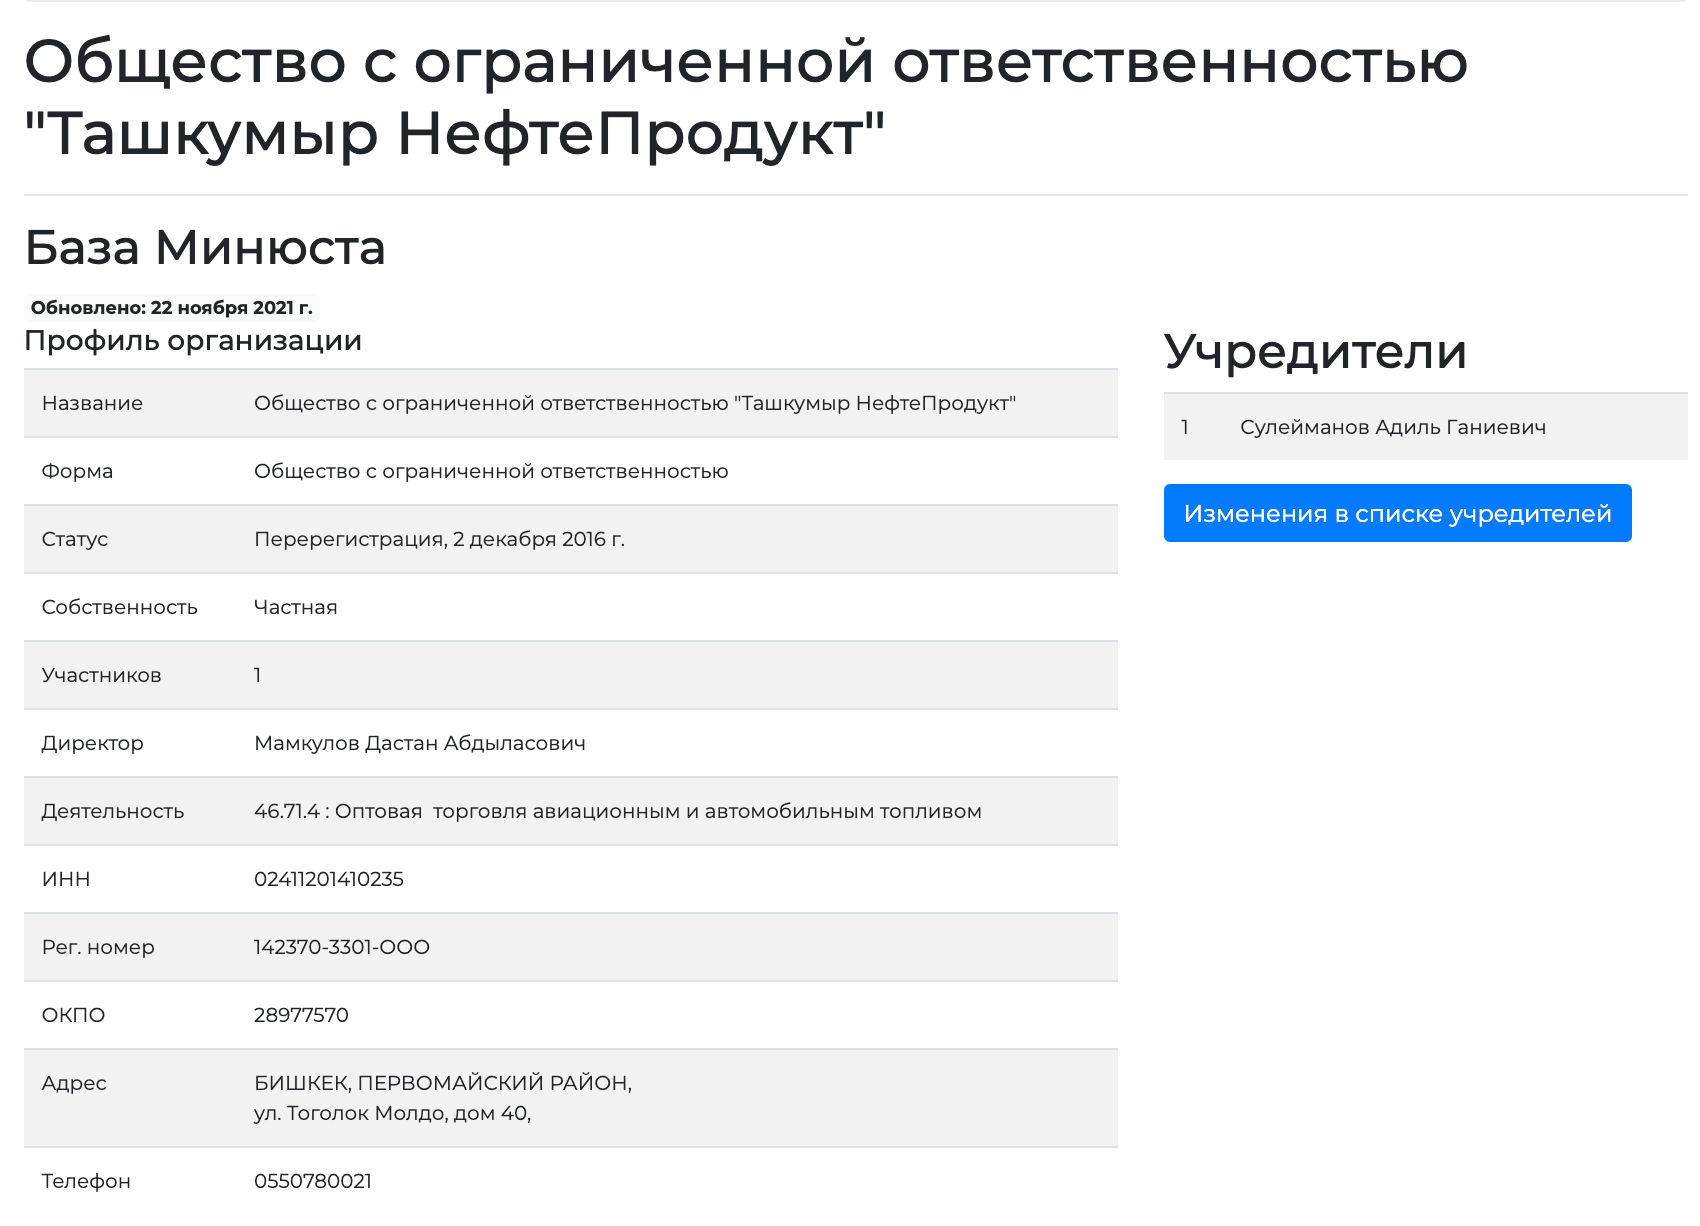Click the 'Участников' row label
The image size is (1700, 1226).
[x=101, y=675]
